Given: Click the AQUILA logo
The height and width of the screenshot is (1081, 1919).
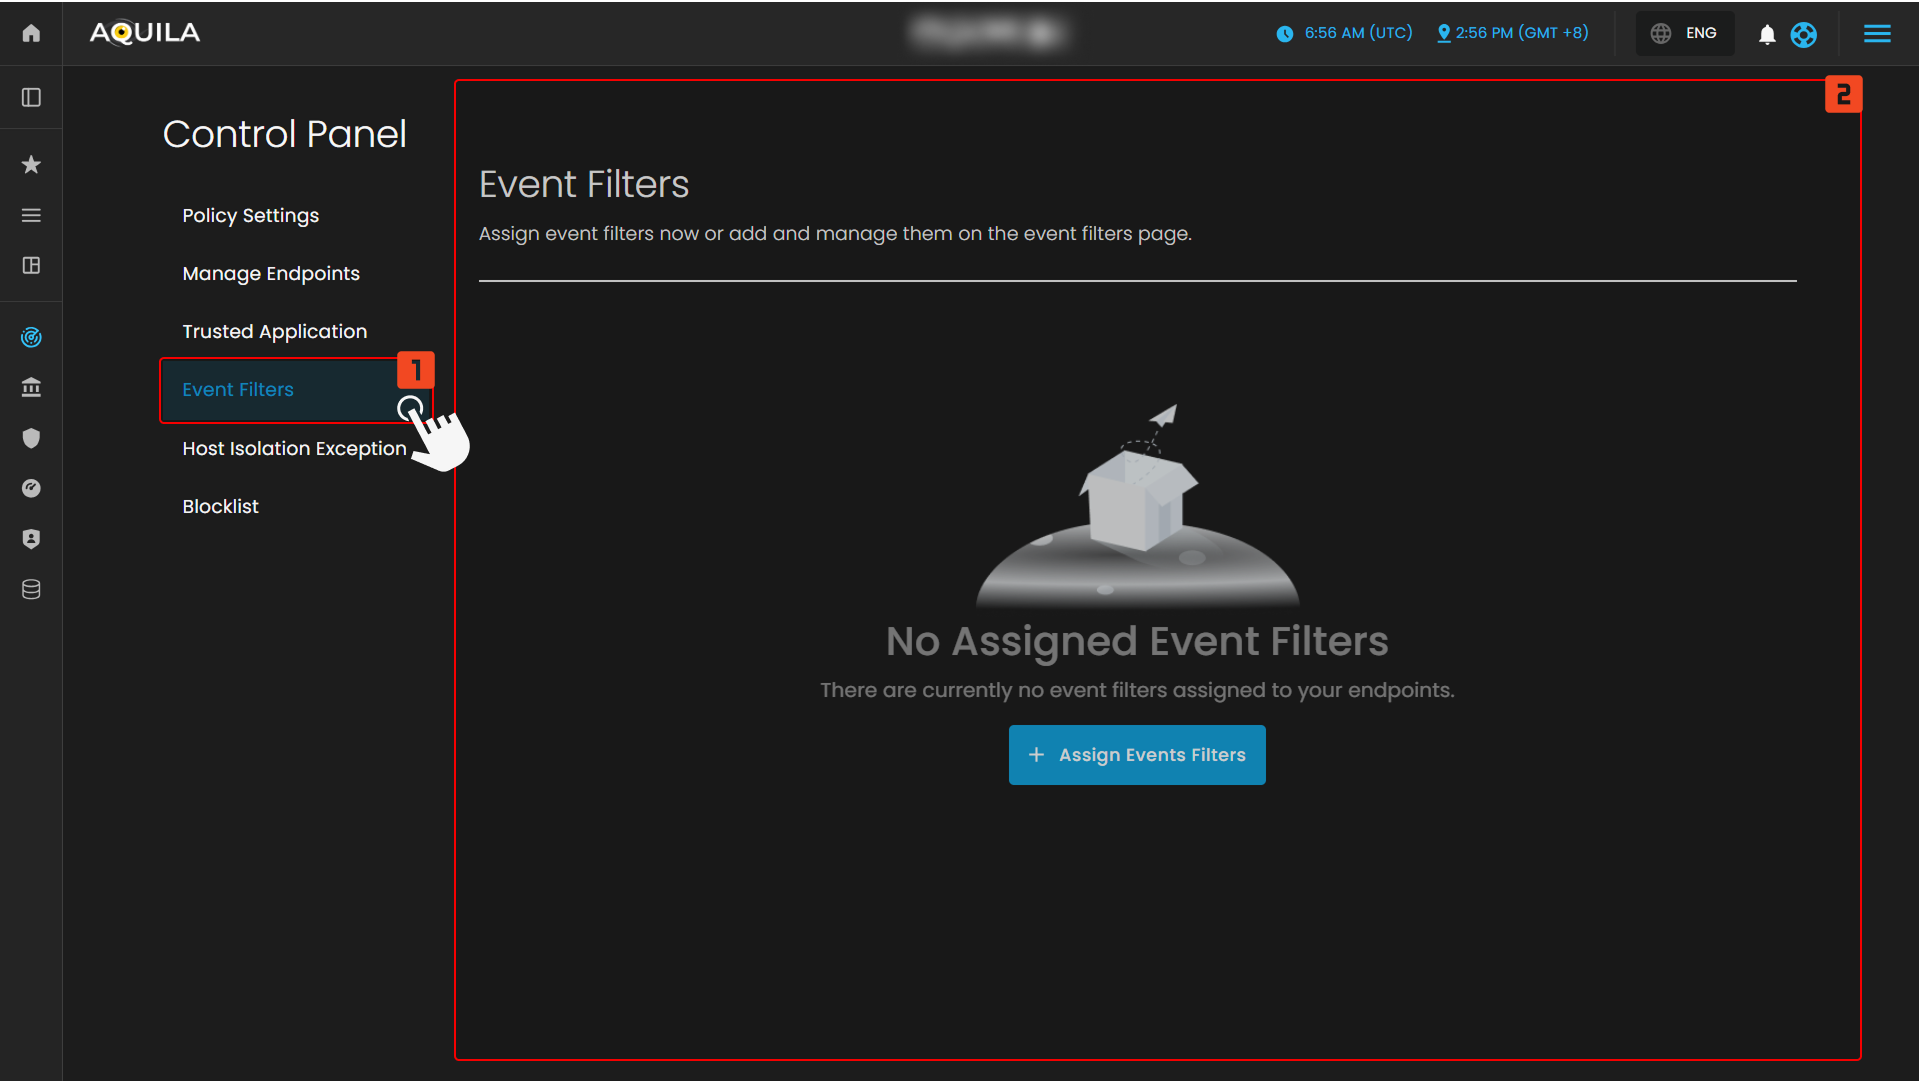Looking at the screenshot, I should coord(144,33).
